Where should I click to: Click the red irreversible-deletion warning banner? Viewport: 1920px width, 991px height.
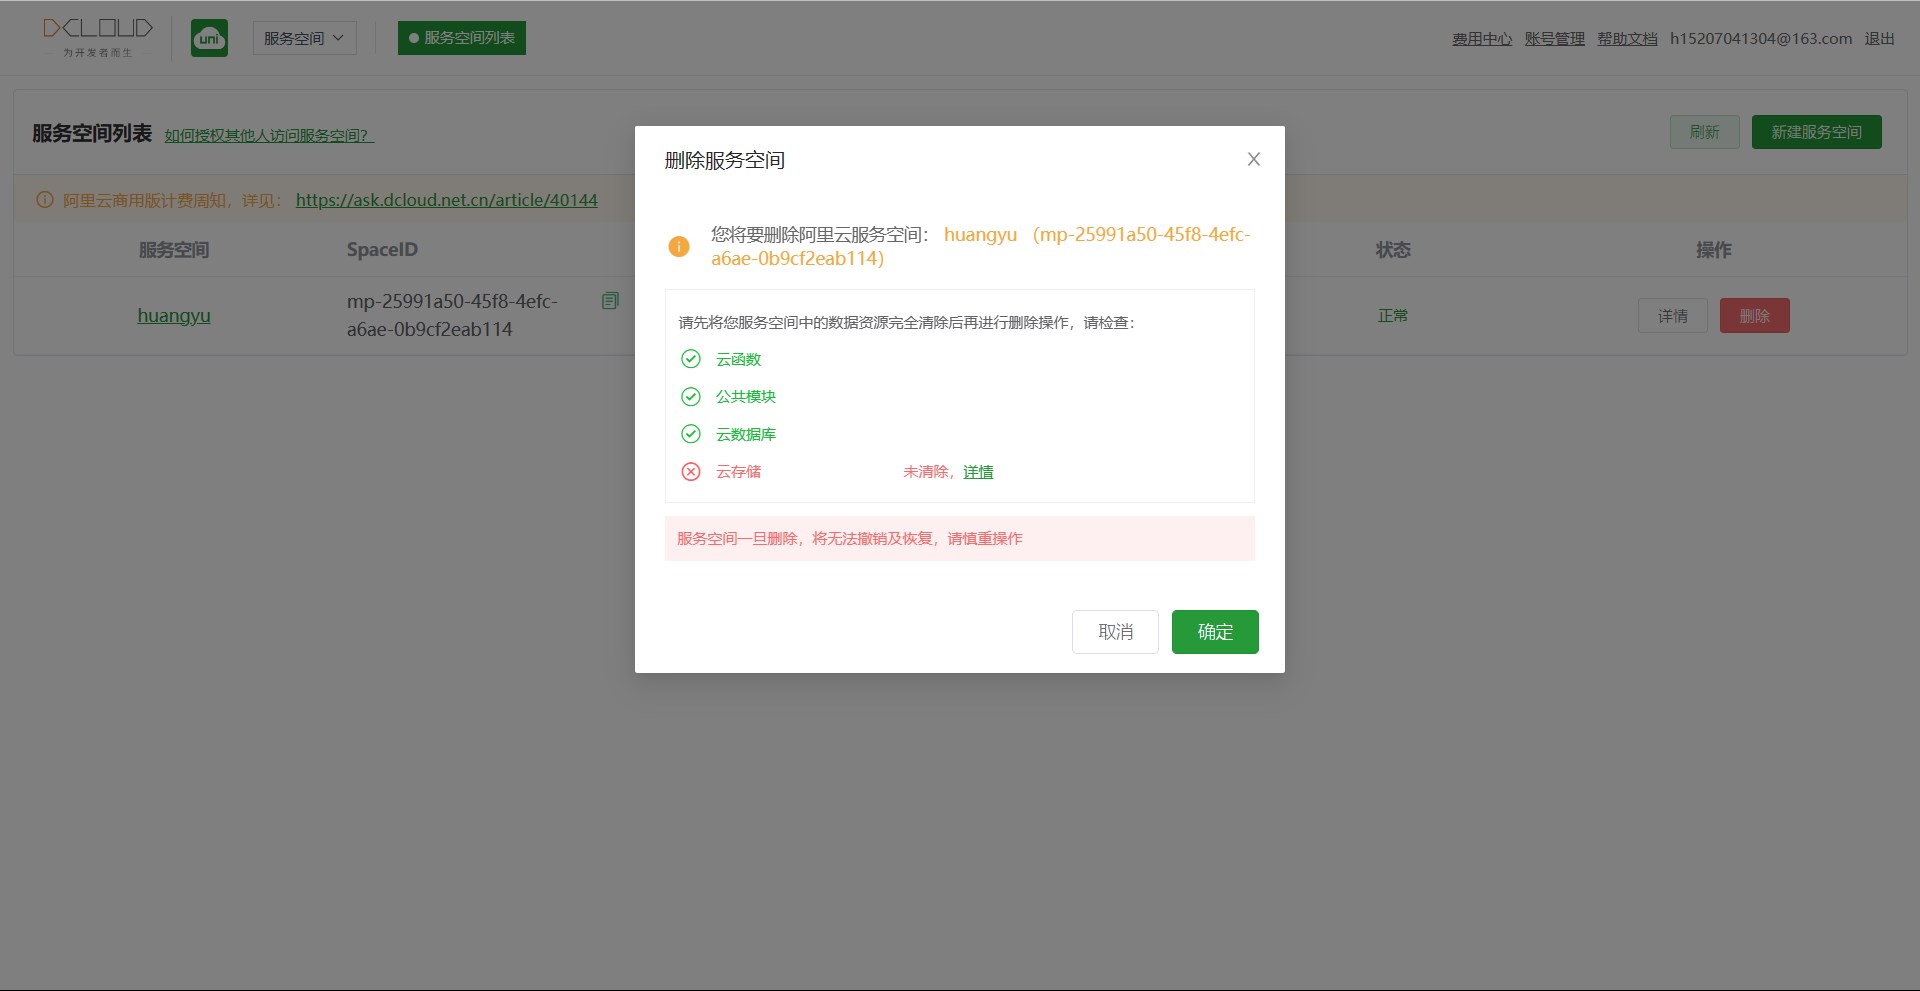click(960, 538)
